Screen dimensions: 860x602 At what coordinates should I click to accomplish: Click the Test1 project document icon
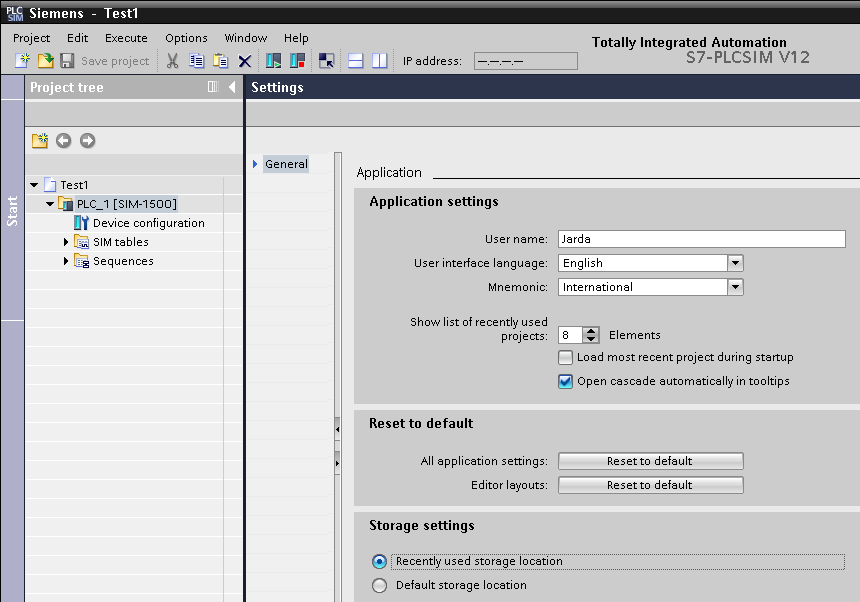(x=50, y=185)
